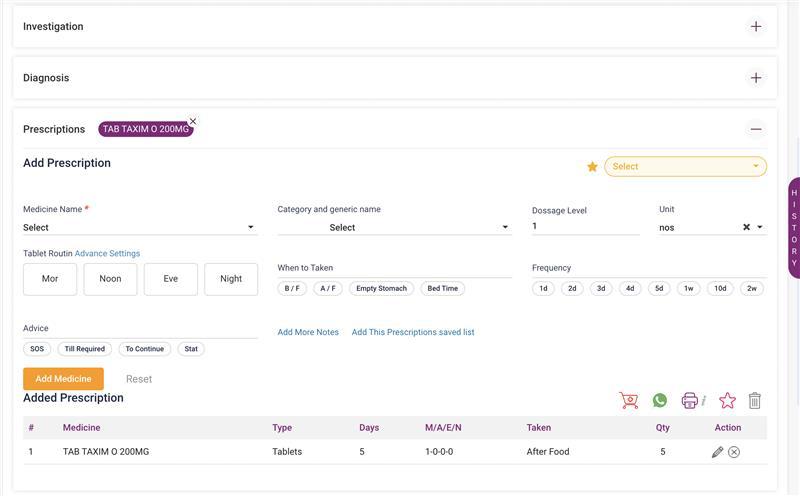Remove the TAB TAXIM O 200MG tag
Screen dimensions: 800x496
193,121
